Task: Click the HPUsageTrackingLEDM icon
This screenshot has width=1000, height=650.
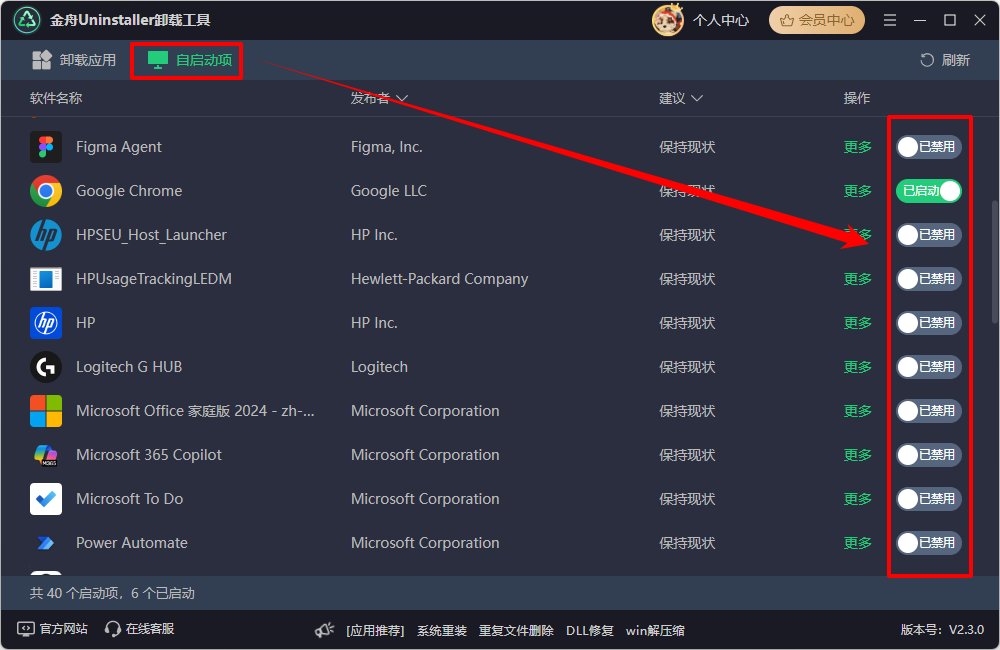Action: pos(46,279)
